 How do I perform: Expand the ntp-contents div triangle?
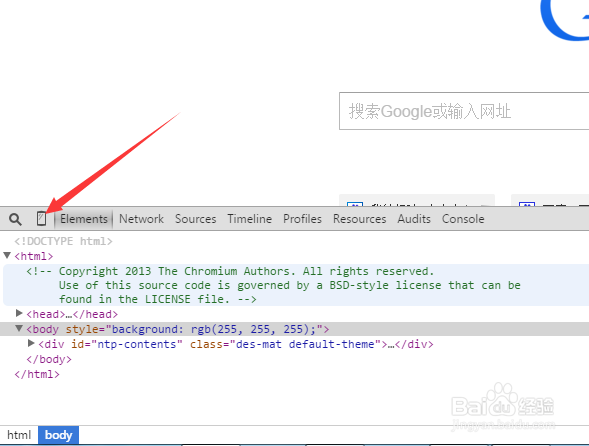31,343
